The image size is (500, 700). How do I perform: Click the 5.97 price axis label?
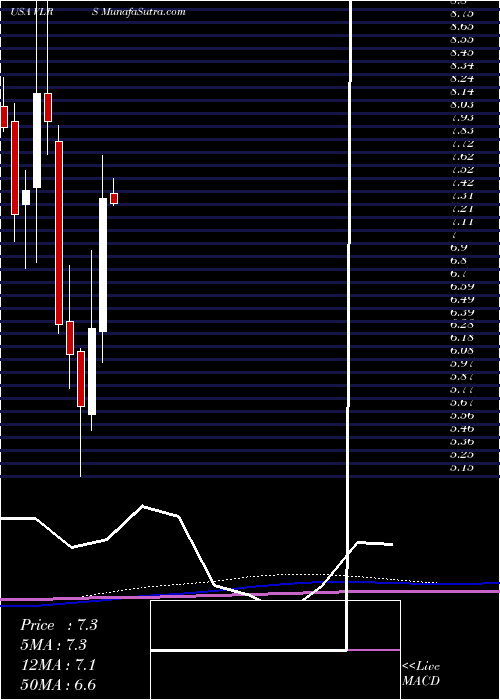click(x=462, y=364)
